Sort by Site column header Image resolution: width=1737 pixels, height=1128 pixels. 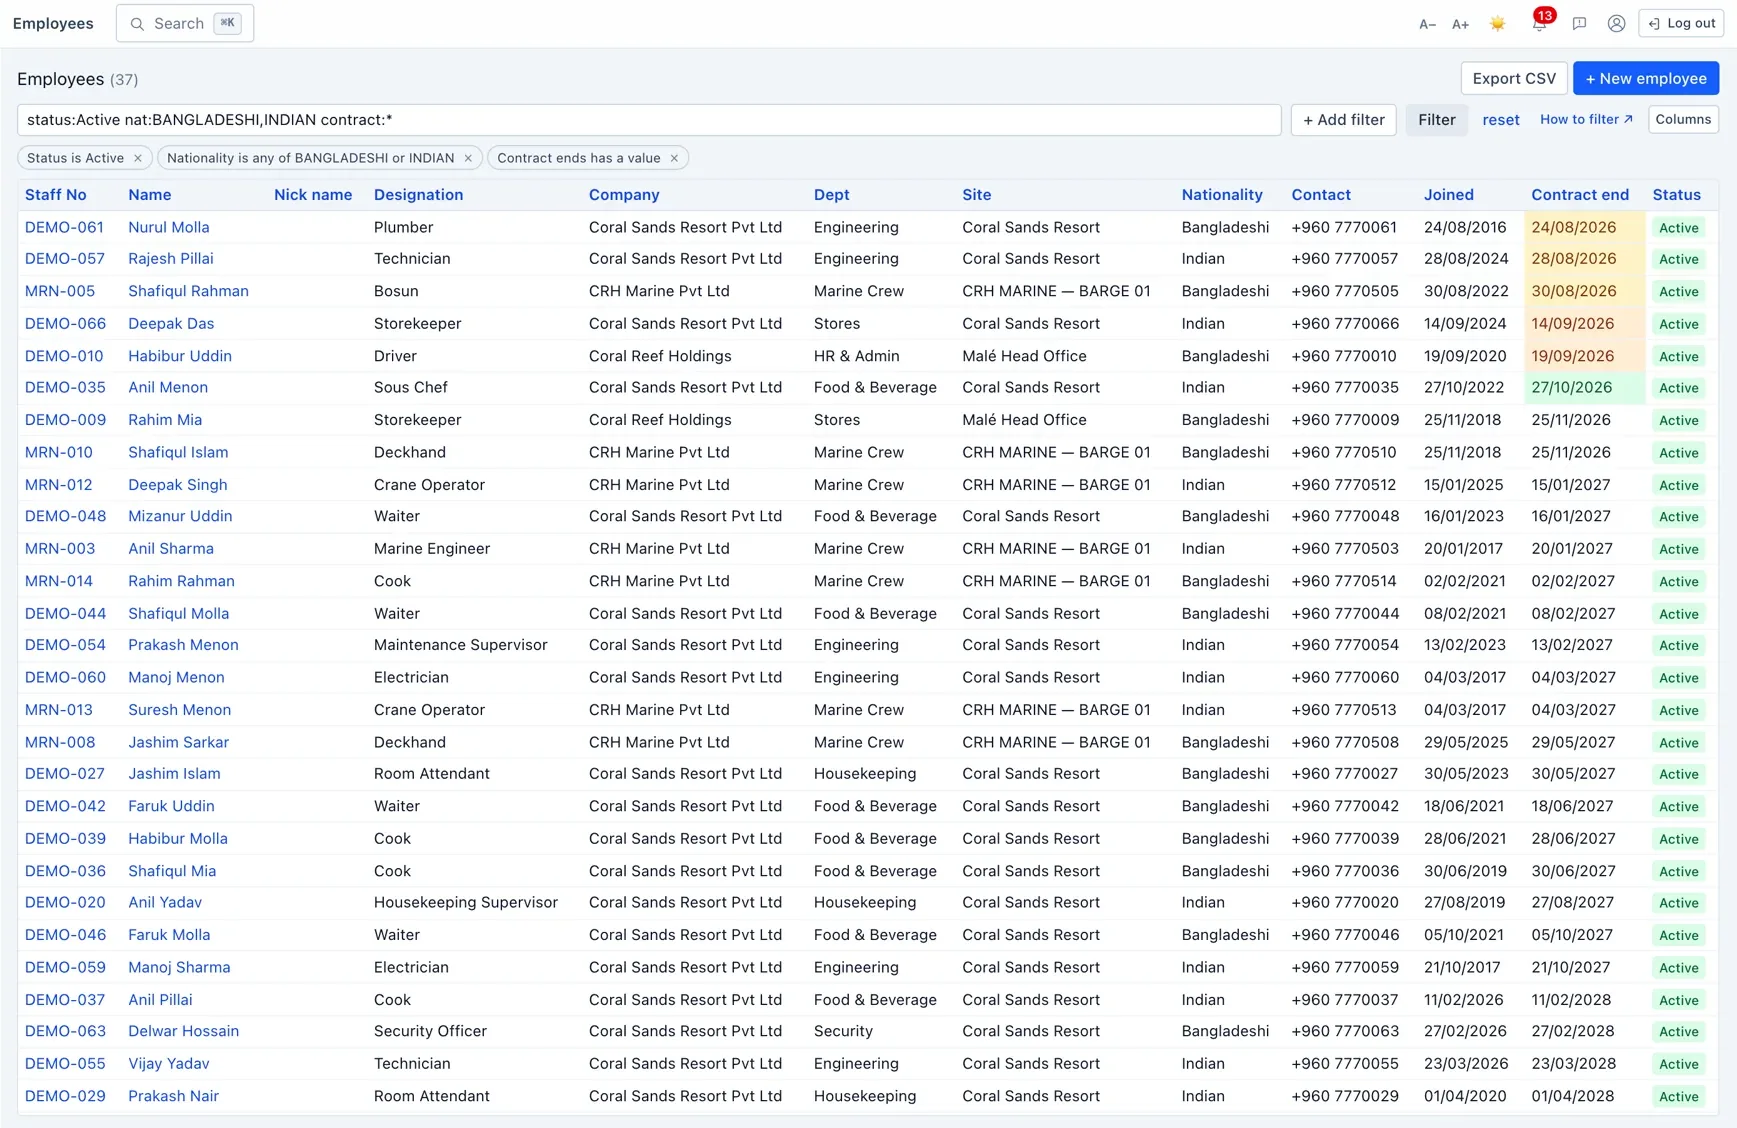coord(977,195)
